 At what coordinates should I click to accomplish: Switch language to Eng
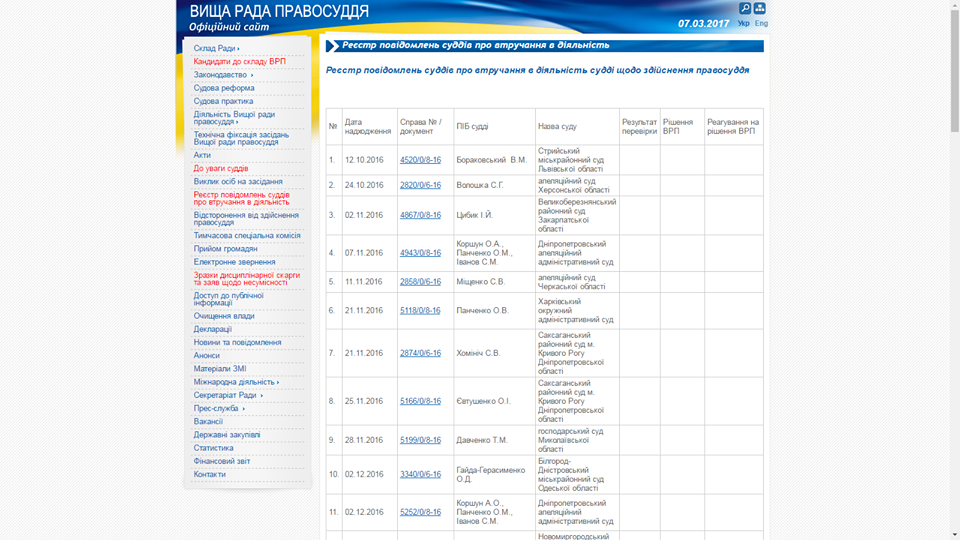click(x=761, y=23)
